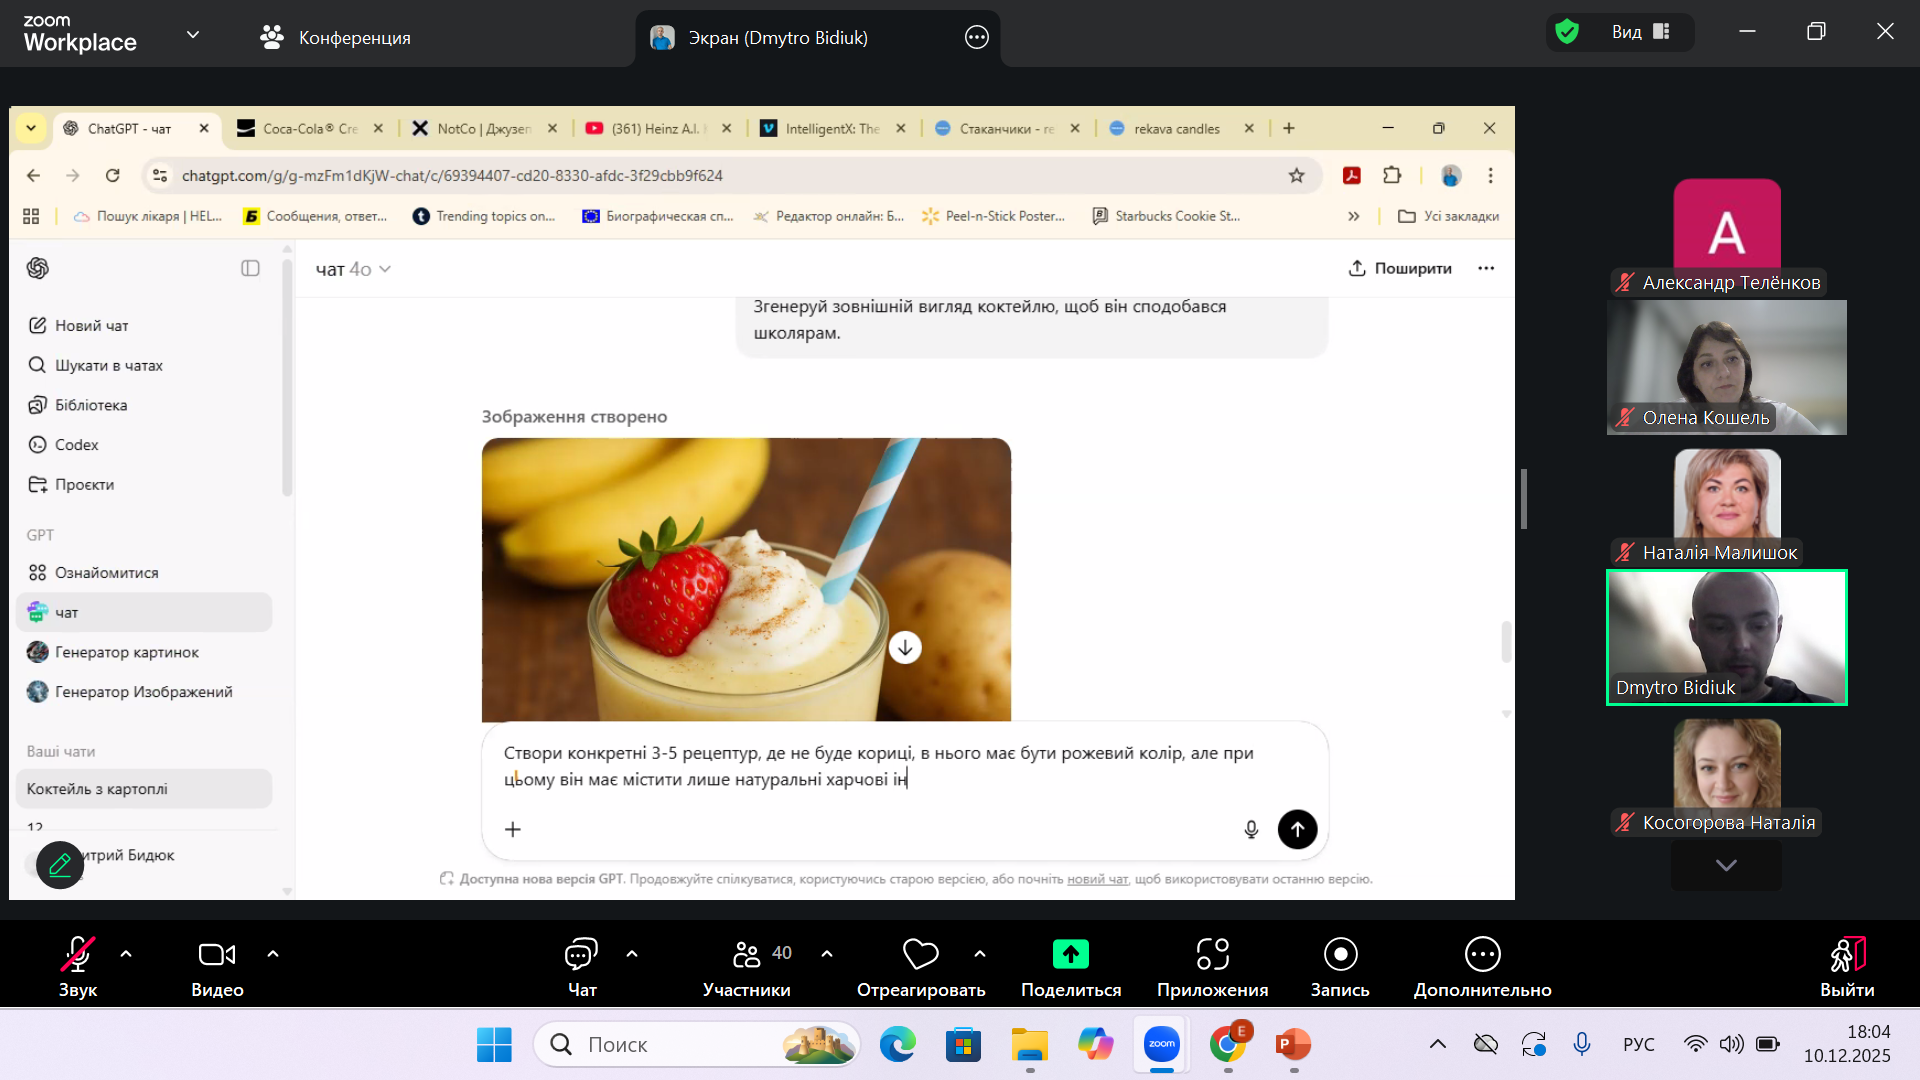Viewport: 1920px width, 1080px height.
Task: Open the Zoom Chat panel icon
Action: pyautogui.click(x=581, y=954)
